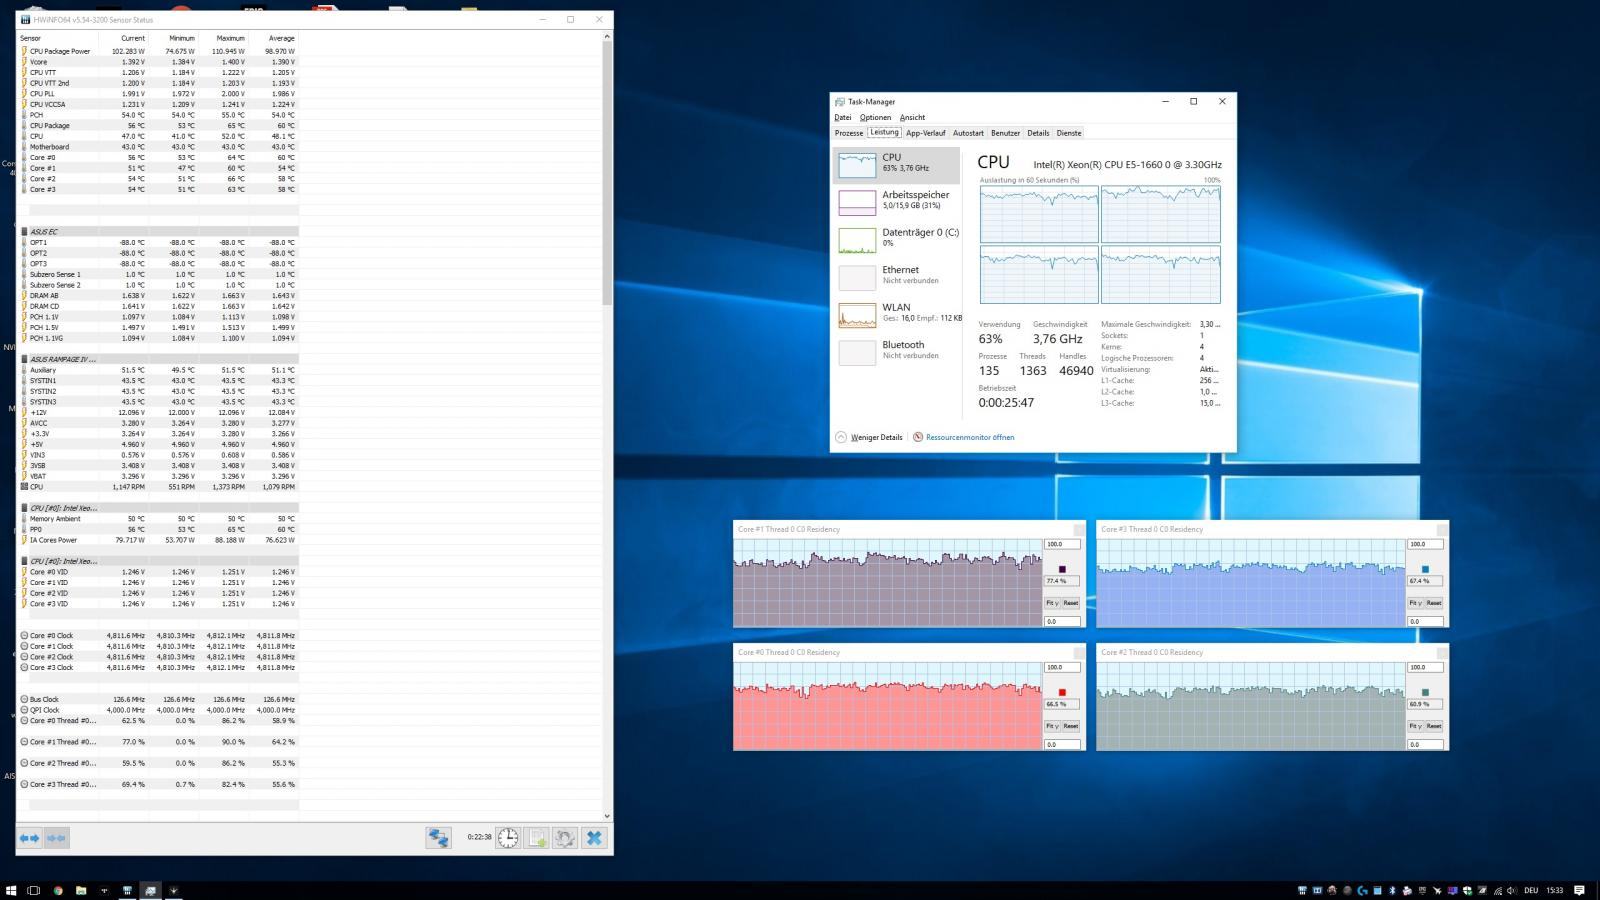Select Ethernet in Task Manager sidebar
The height and width of the screenshot is (900, 1600).
tap(896, 276)
